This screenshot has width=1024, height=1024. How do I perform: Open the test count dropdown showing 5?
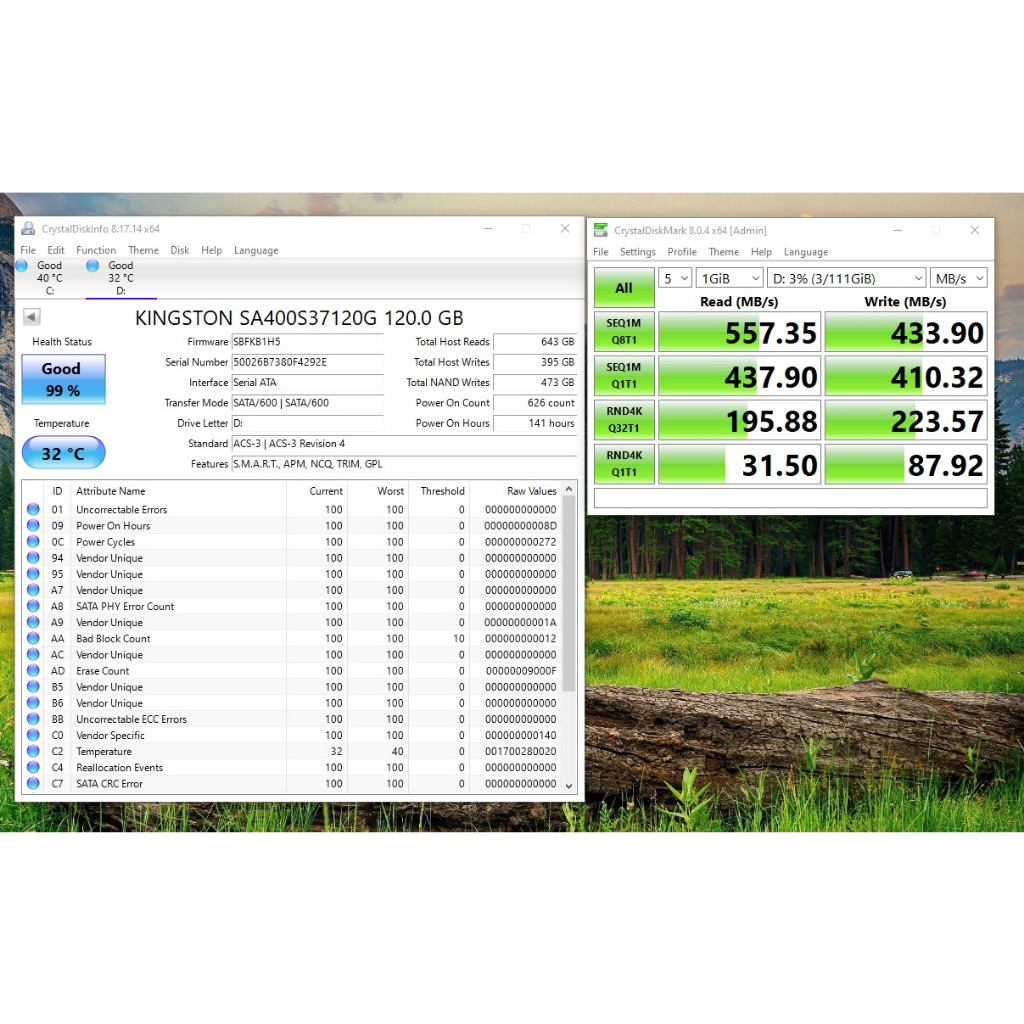[675, 278]
